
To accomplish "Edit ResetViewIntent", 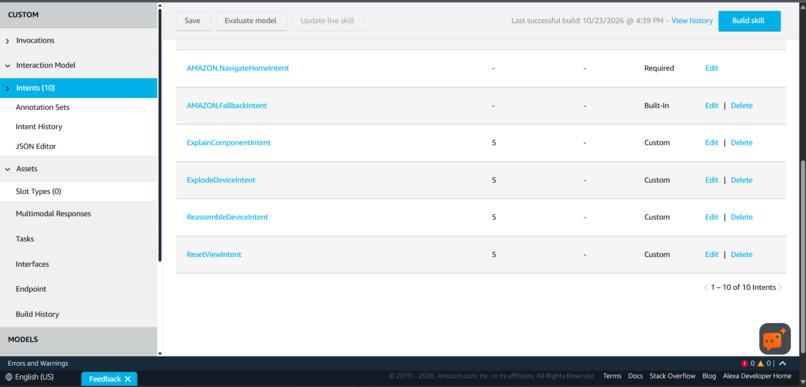I will pyautogui.click(x=711, y=254).
